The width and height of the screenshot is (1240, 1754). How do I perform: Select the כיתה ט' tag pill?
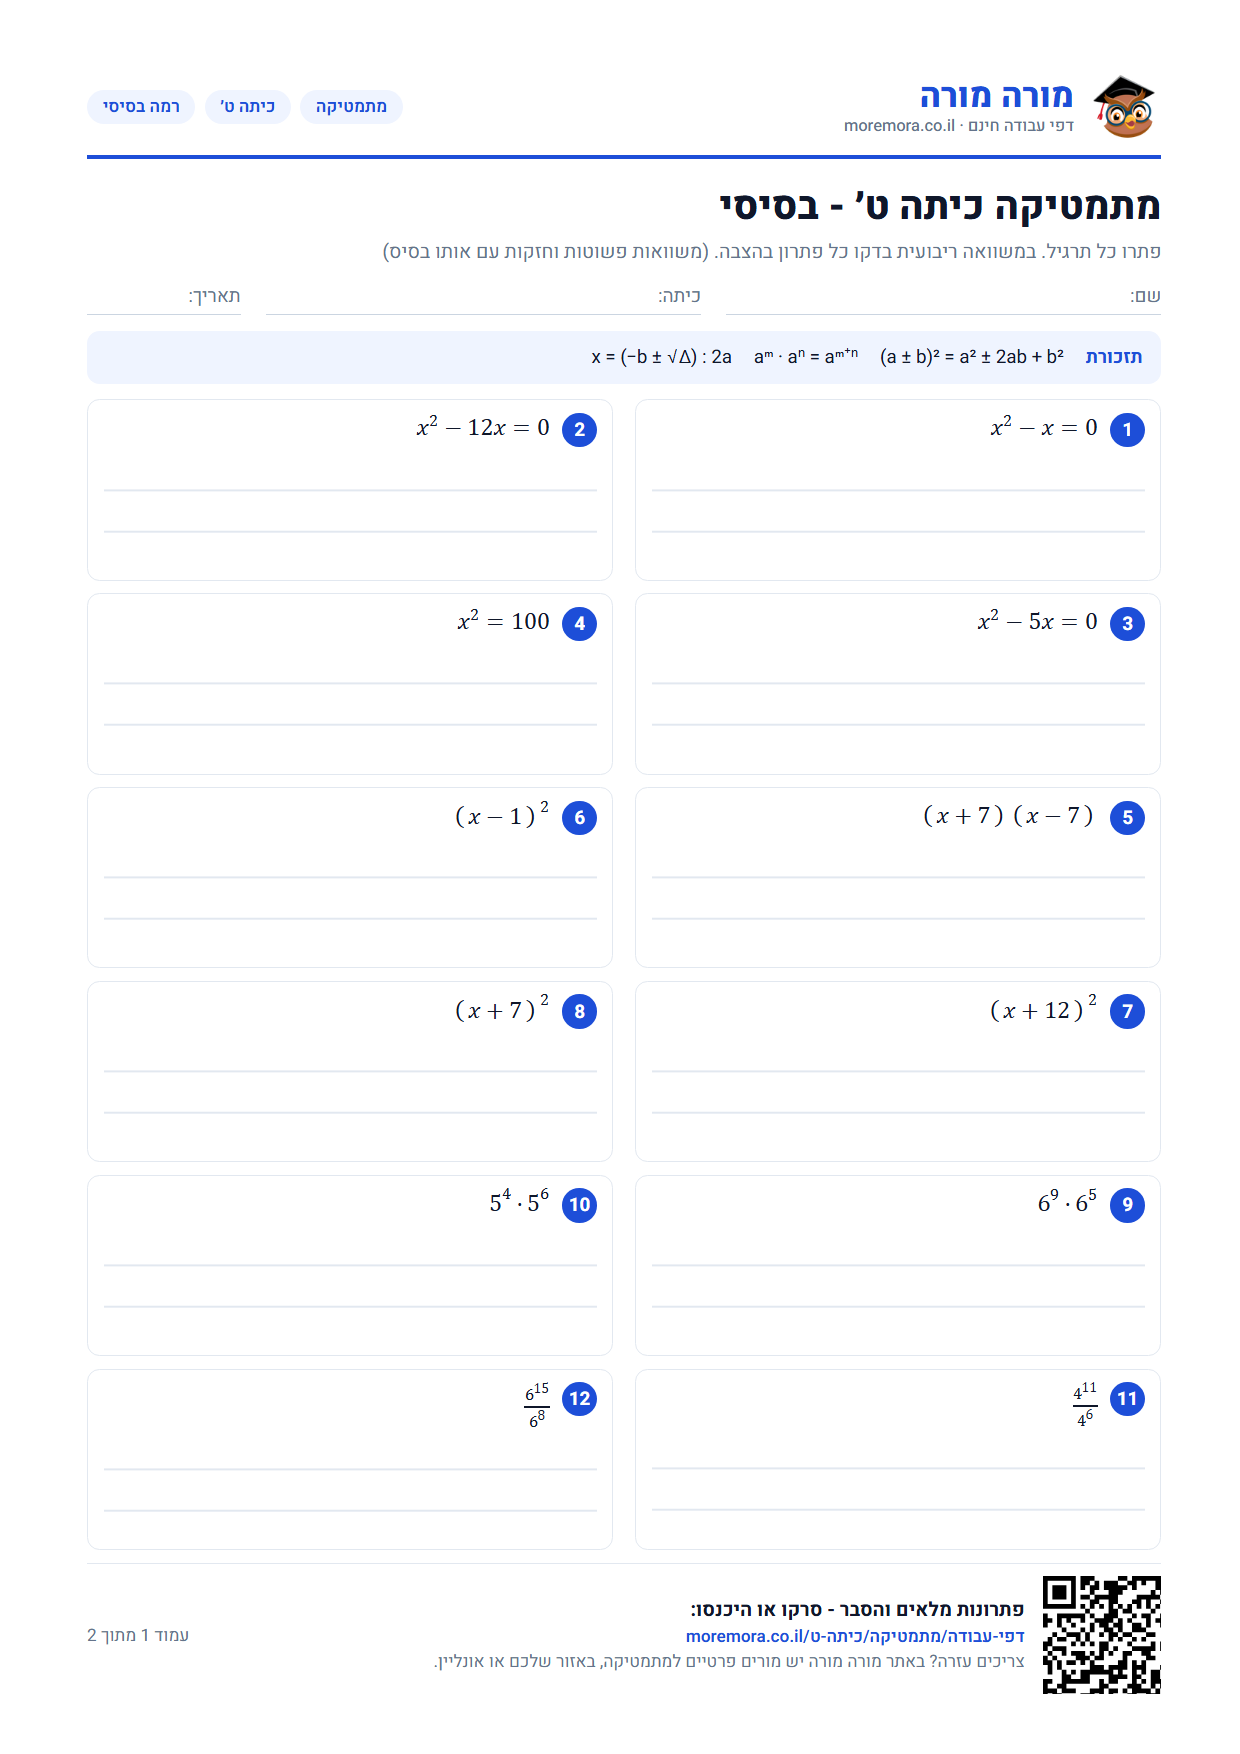coord(247,107)
